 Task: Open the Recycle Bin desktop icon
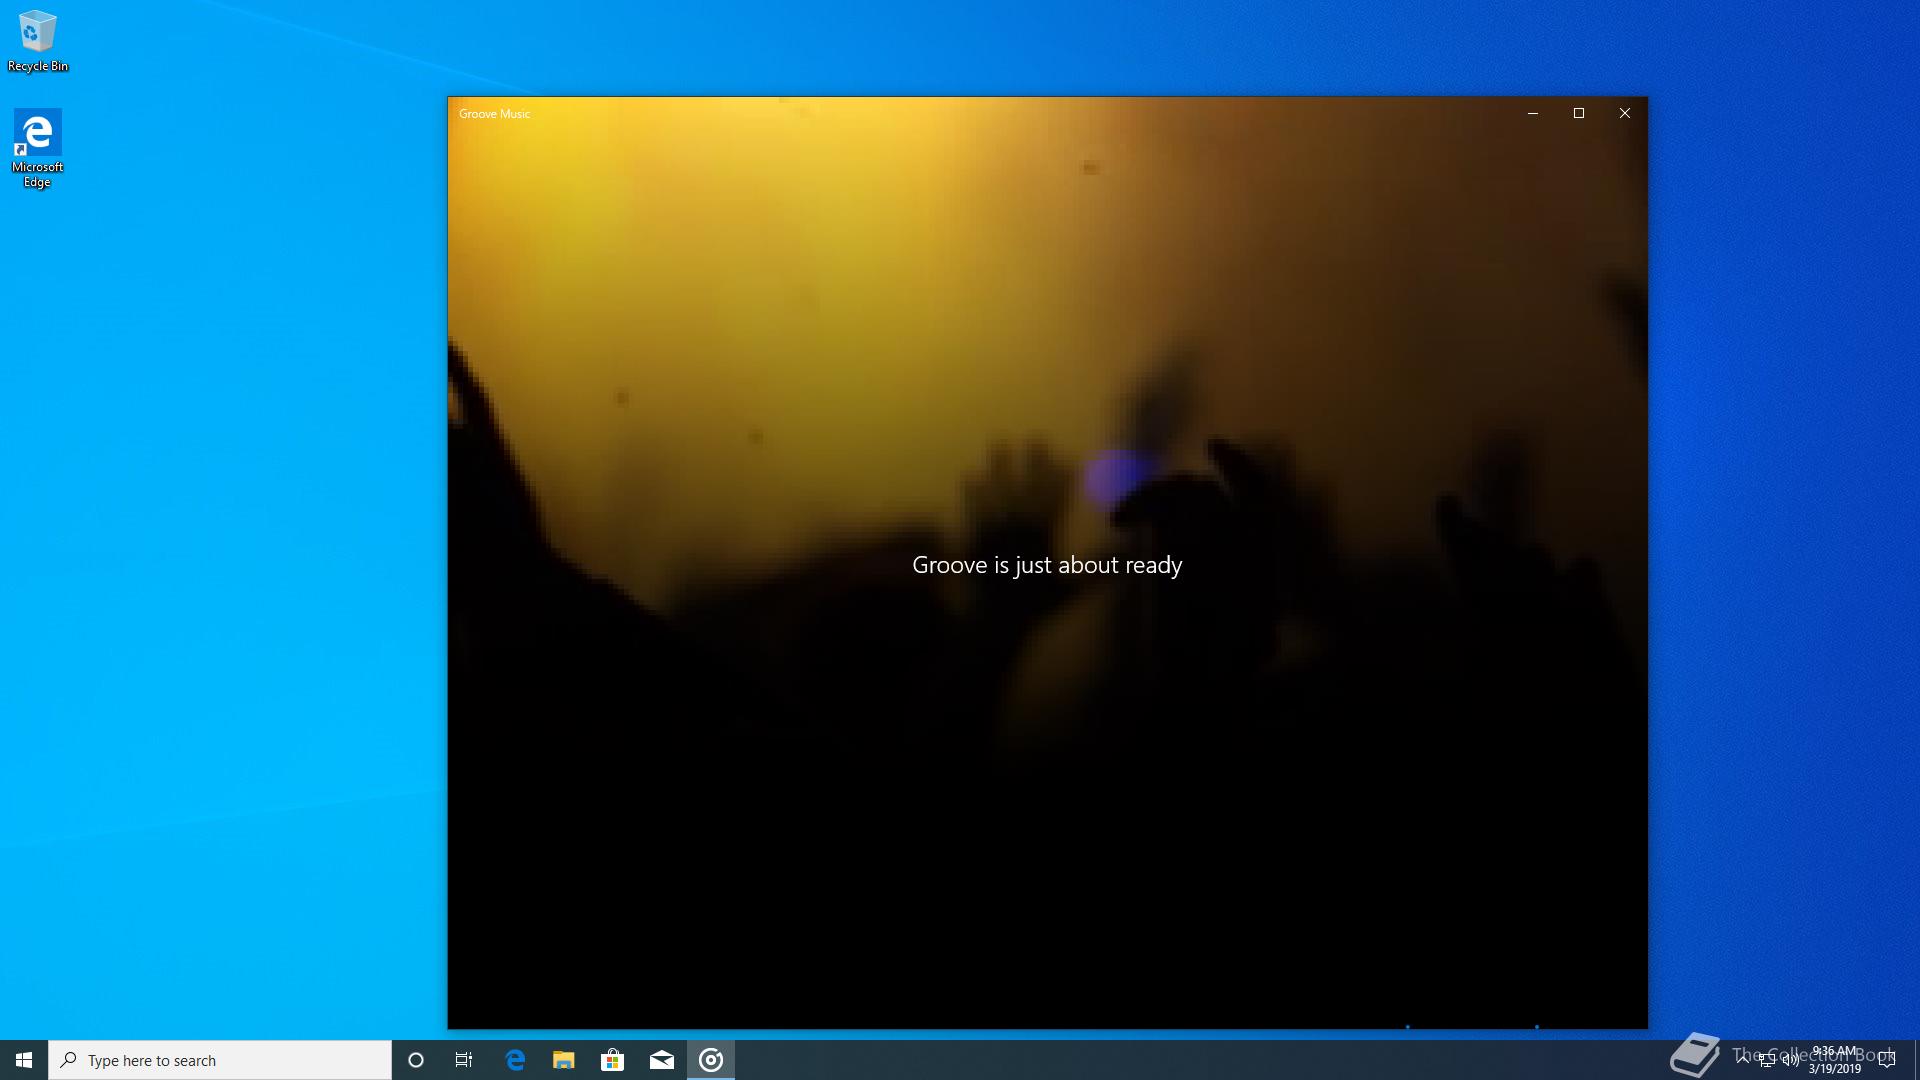(x=38, y=41)
